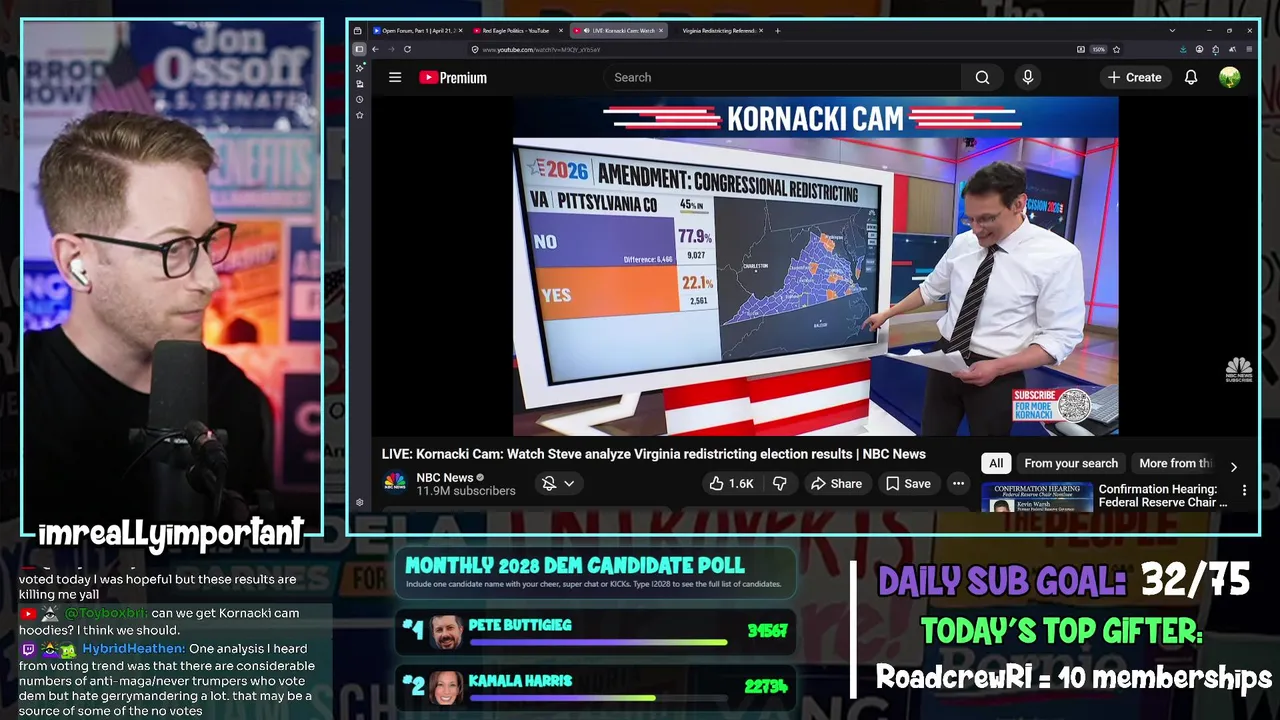Go forward in the browser

(x=390, y=49)
